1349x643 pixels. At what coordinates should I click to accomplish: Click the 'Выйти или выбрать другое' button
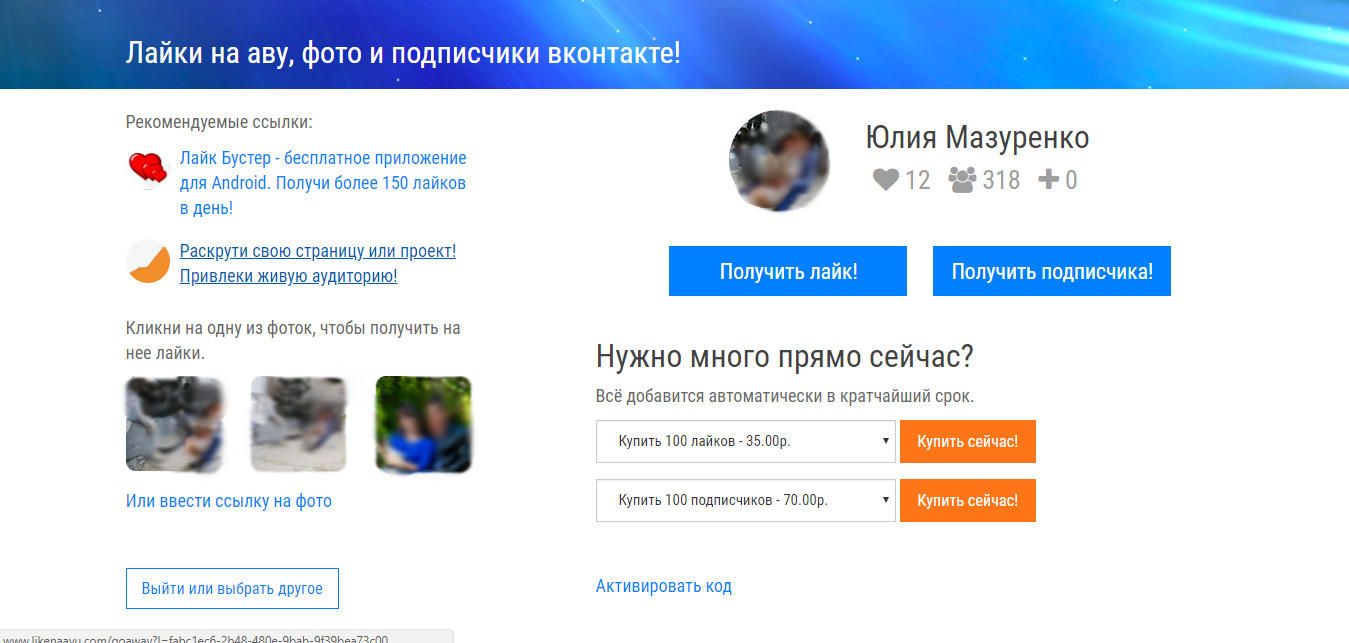231,588
